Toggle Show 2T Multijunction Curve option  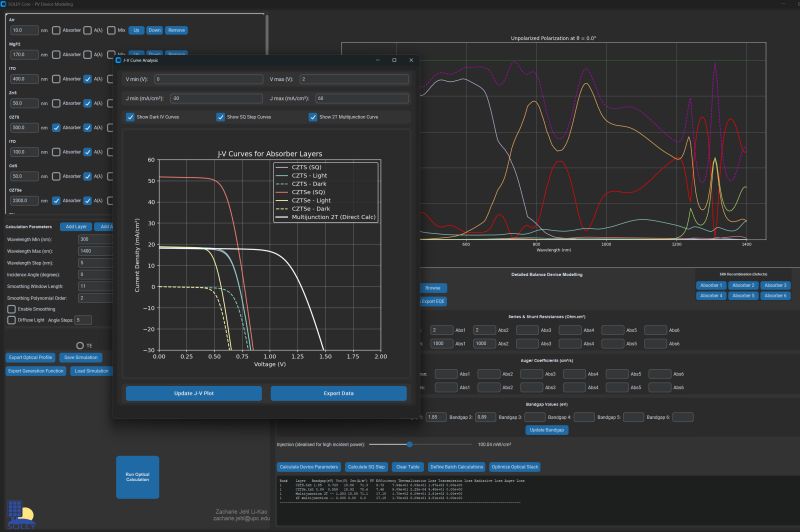(313, 117)
